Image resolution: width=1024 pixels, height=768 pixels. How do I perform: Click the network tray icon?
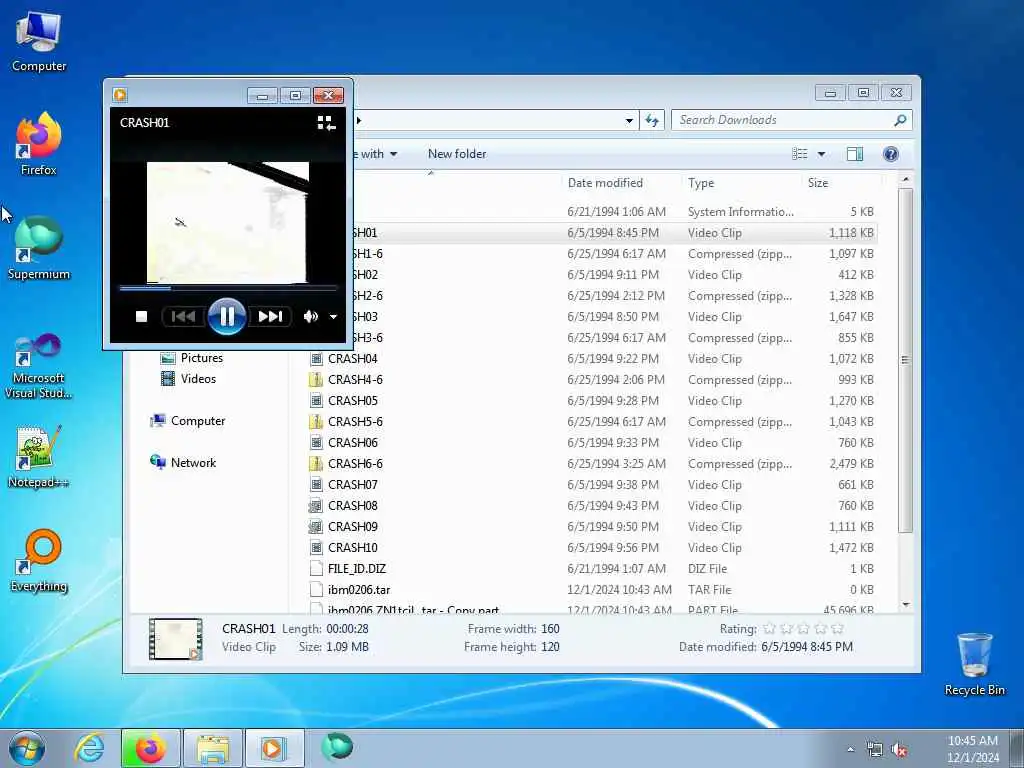click(874, 750)
